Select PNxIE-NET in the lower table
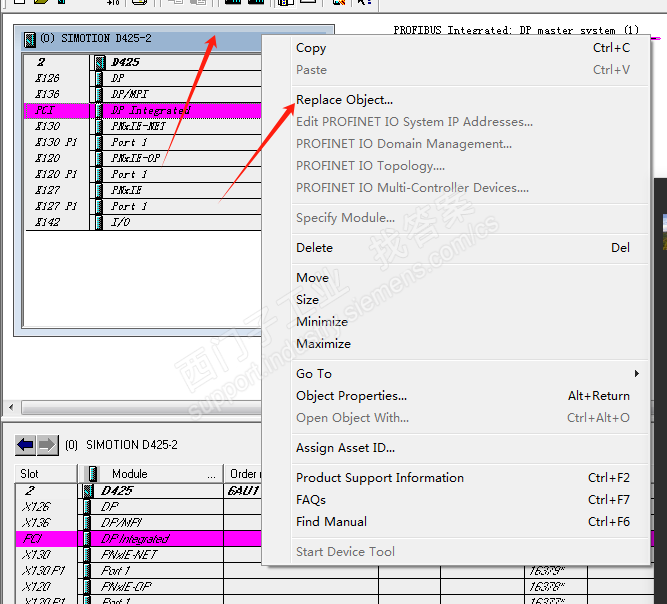 (x=128, y=555)
